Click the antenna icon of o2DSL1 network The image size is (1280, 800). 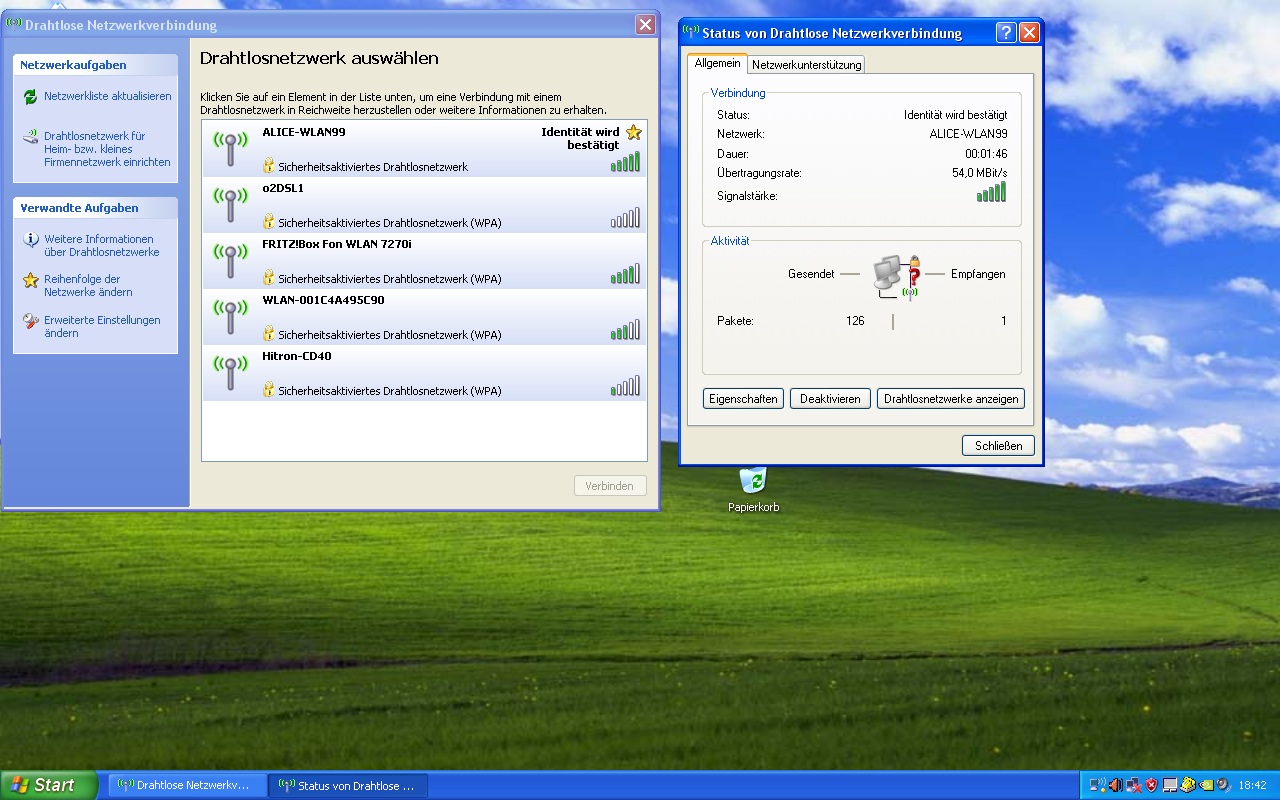(x=230, y=205)
